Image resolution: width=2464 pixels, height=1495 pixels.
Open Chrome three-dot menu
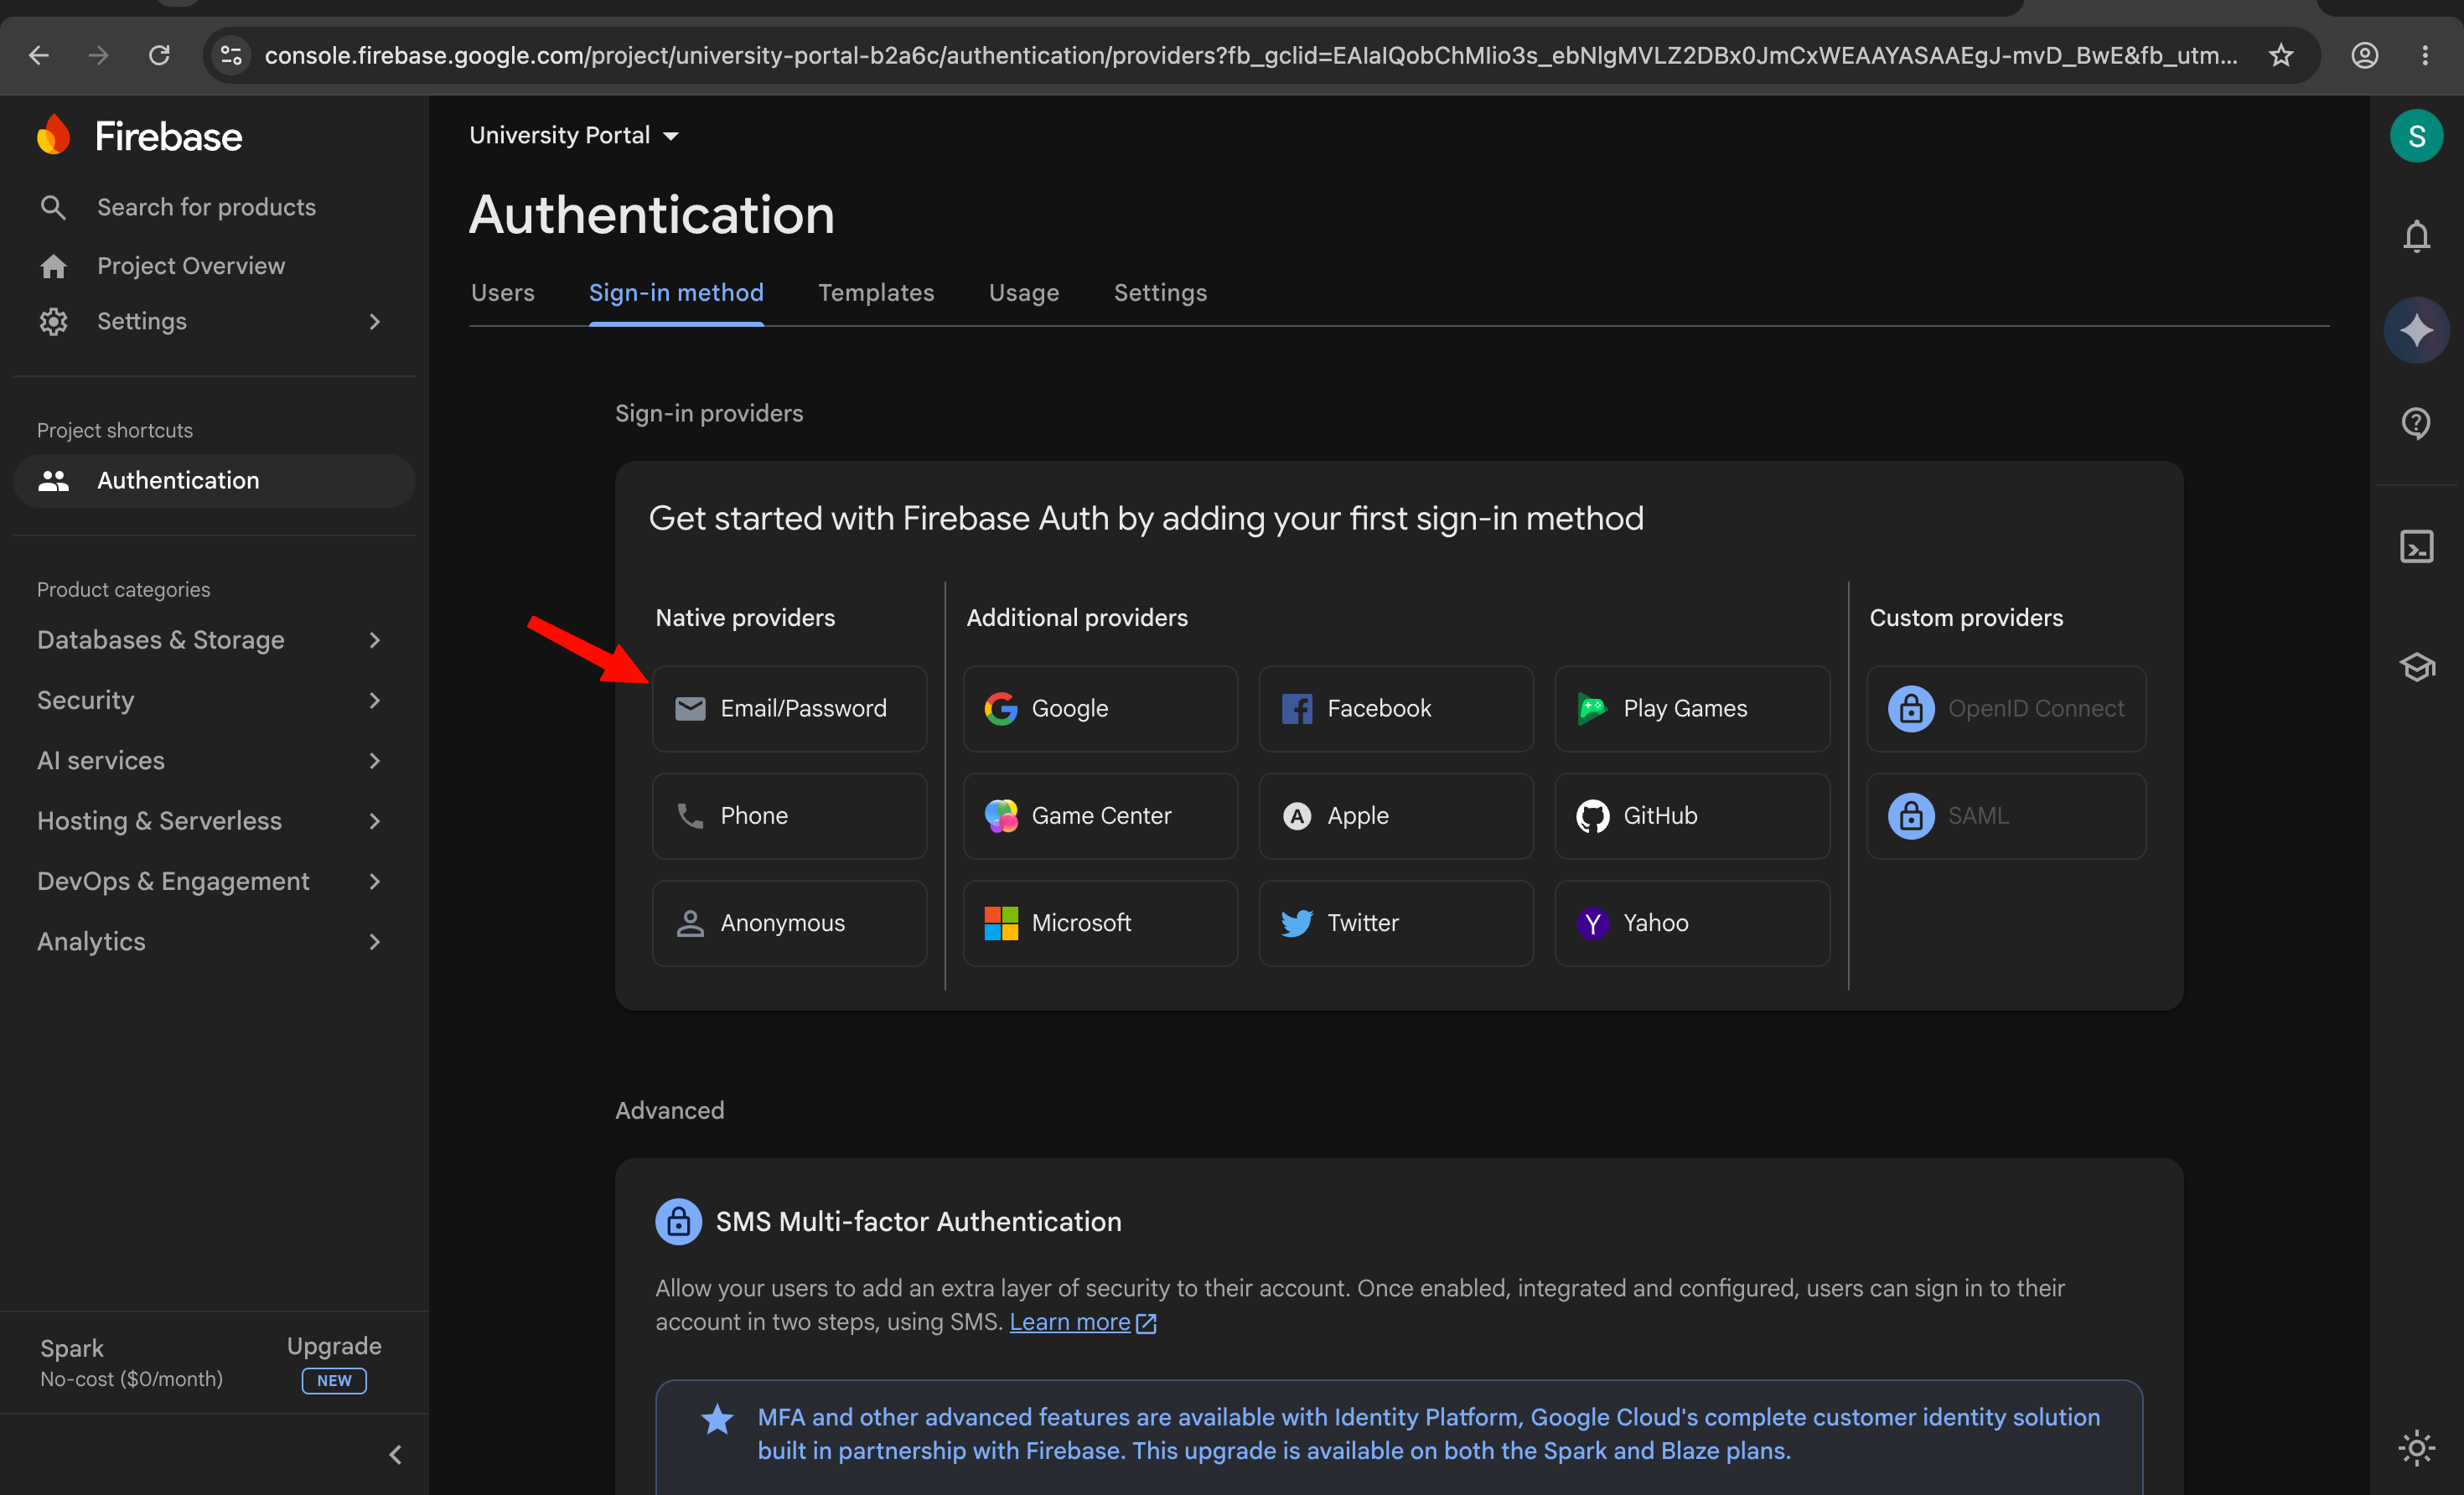click(2424, 55)
